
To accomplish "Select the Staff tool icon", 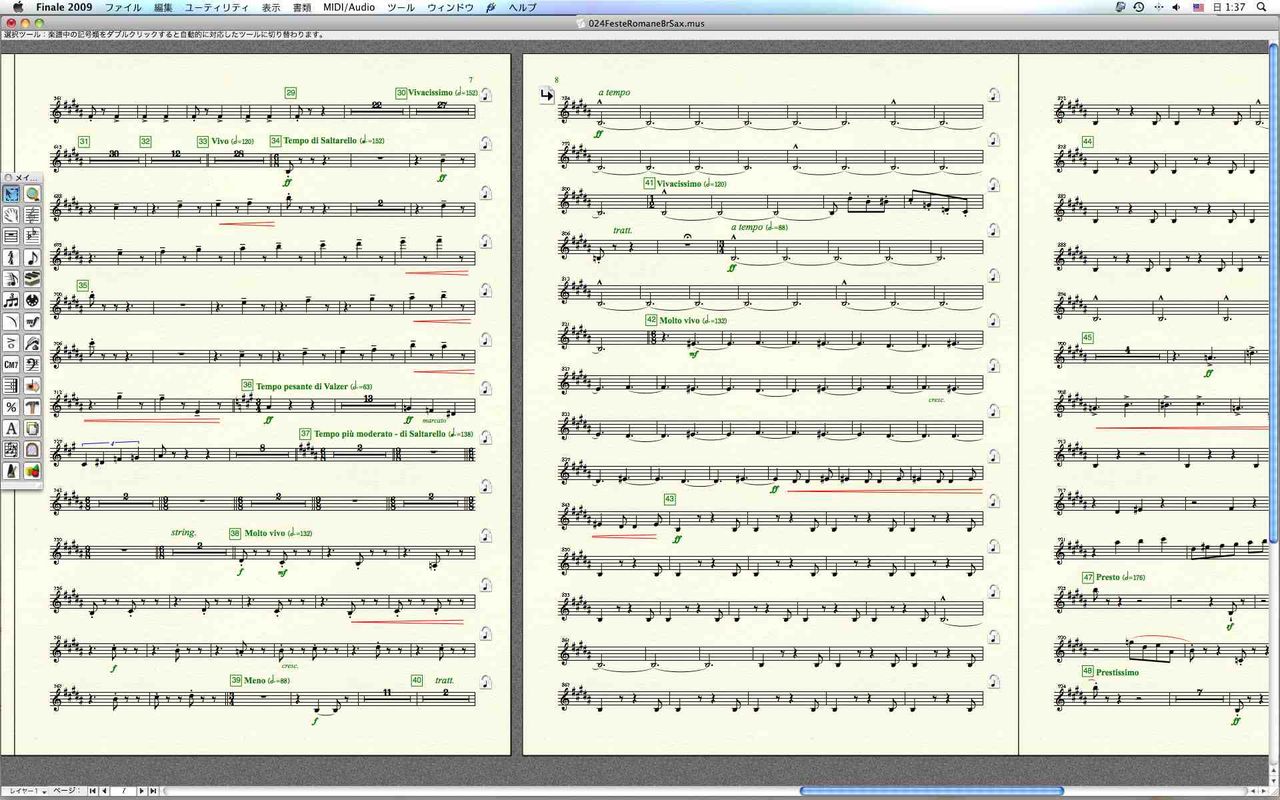I will 33,215.
